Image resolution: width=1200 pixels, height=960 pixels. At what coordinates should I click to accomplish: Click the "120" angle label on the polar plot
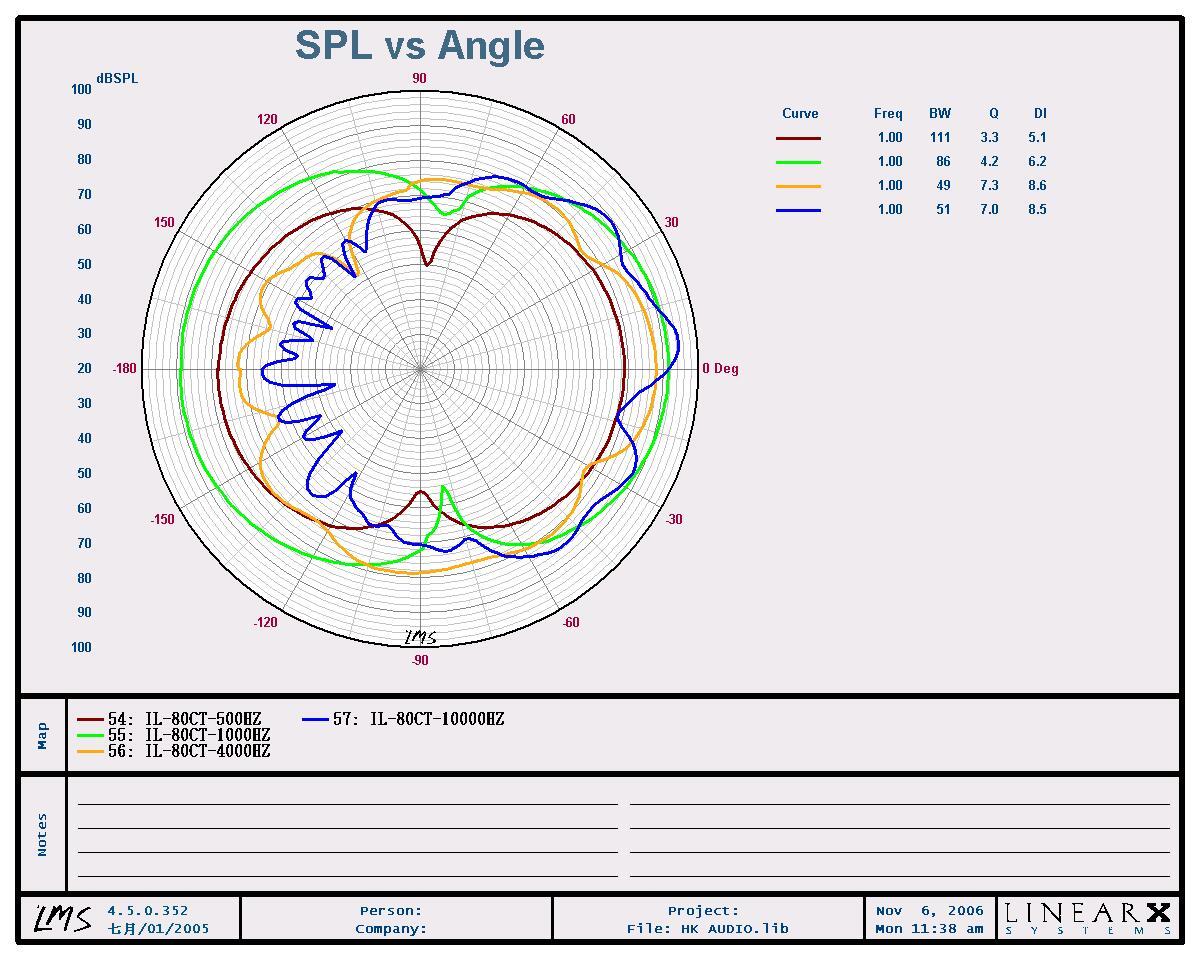point(267,120)
